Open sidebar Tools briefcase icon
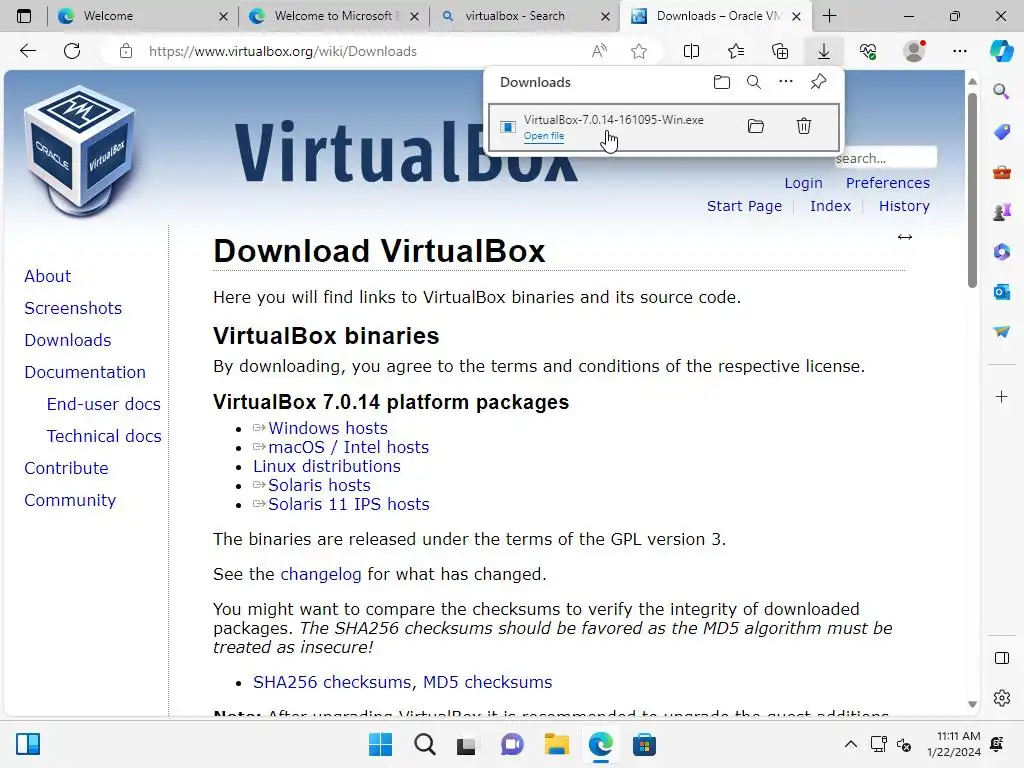Screen dimensions: 1024x768 tap(1002, 172)
